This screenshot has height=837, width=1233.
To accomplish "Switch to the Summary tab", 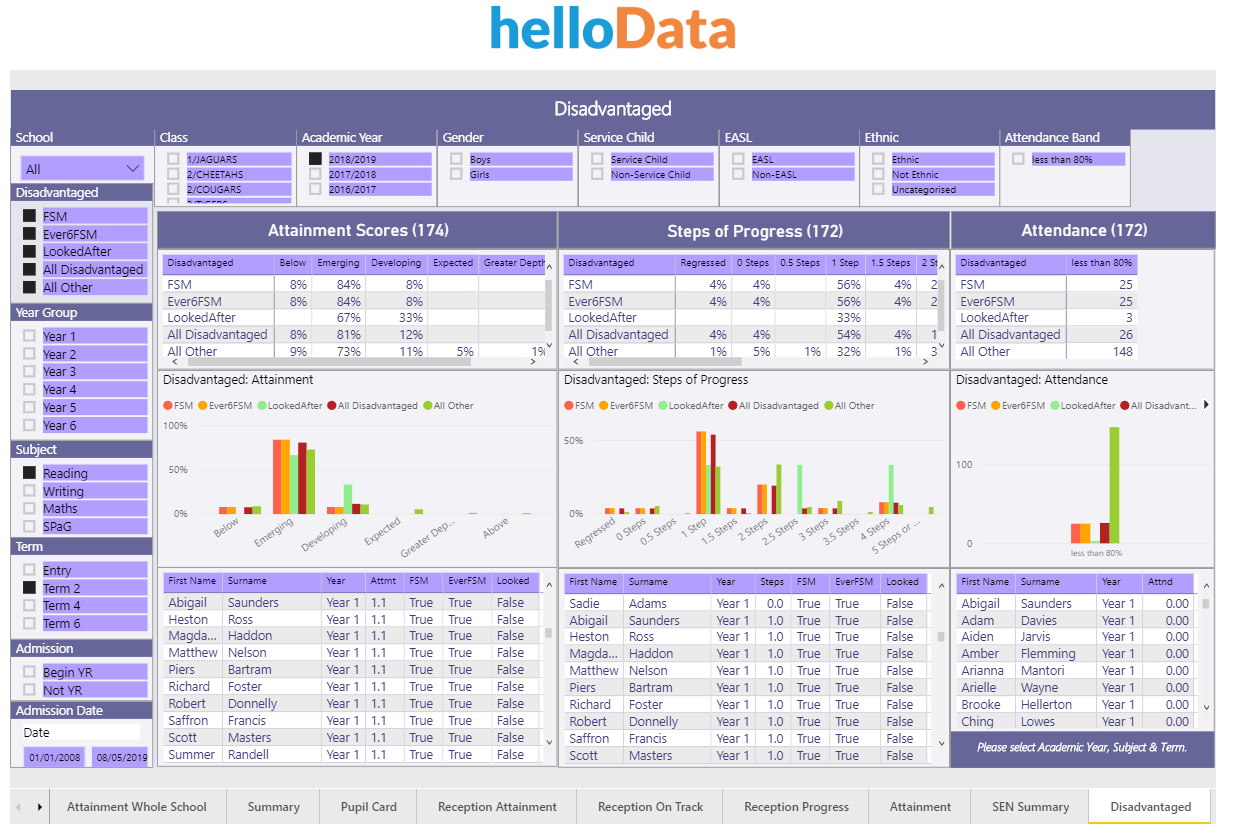I will 273,806.
